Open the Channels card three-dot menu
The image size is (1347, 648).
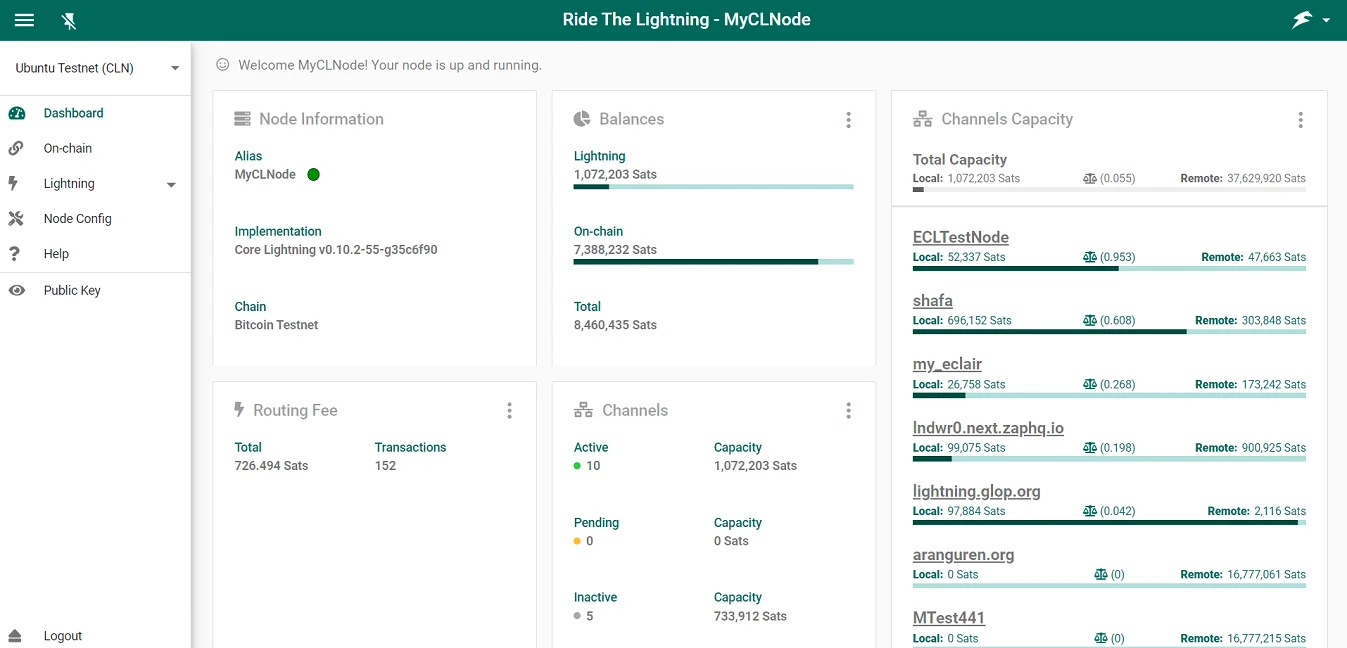point(848,411)
